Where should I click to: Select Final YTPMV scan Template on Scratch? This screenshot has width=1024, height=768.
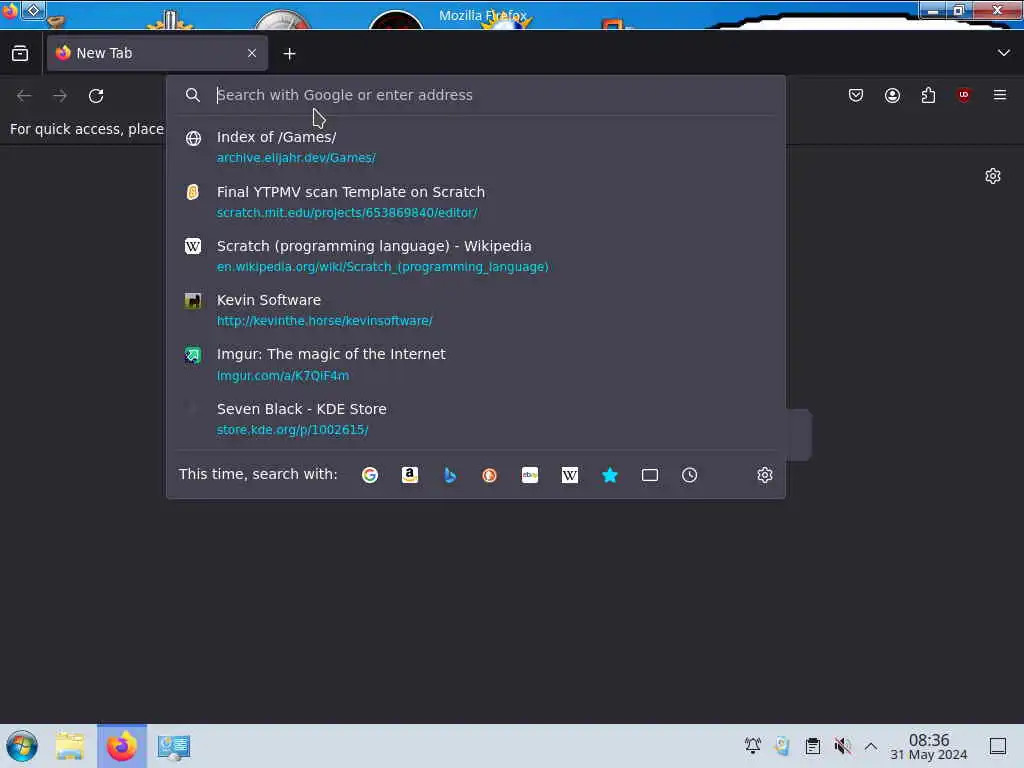(475, 202)
